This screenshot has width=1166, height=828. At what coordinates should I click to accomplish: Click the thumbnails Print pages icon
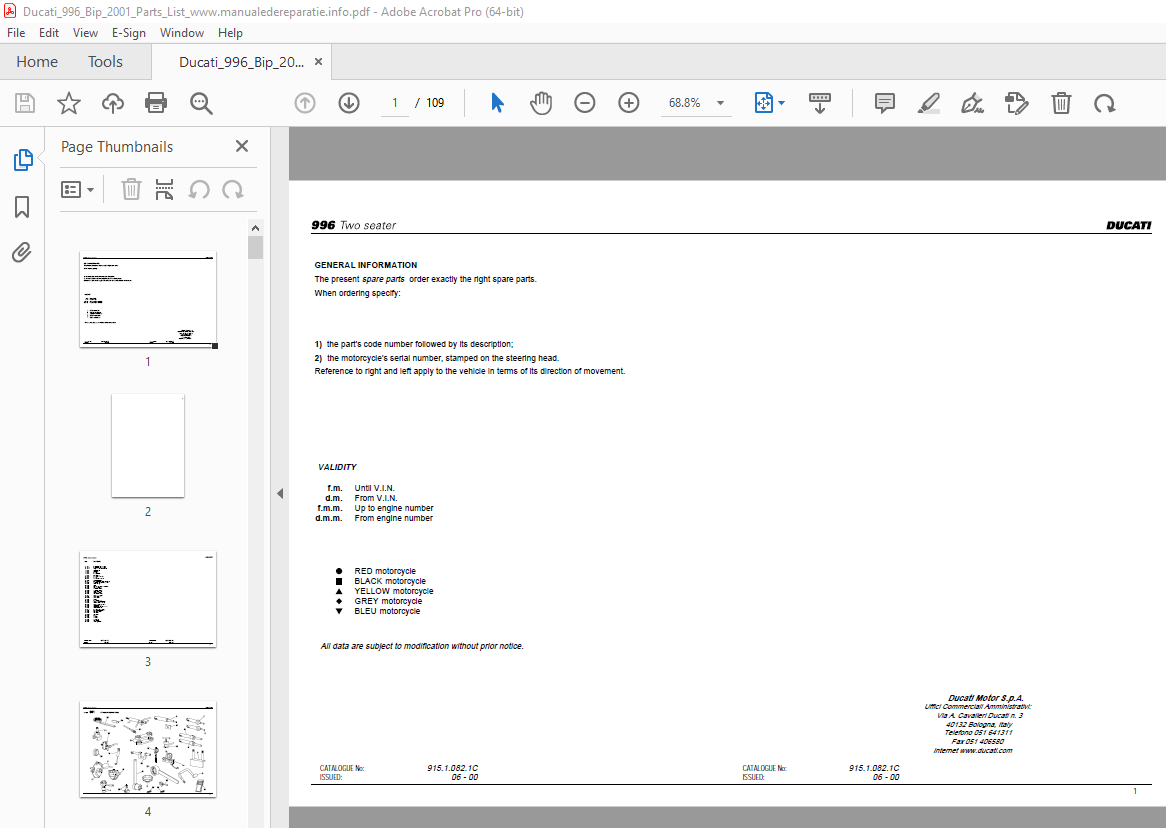click(164, 190)
